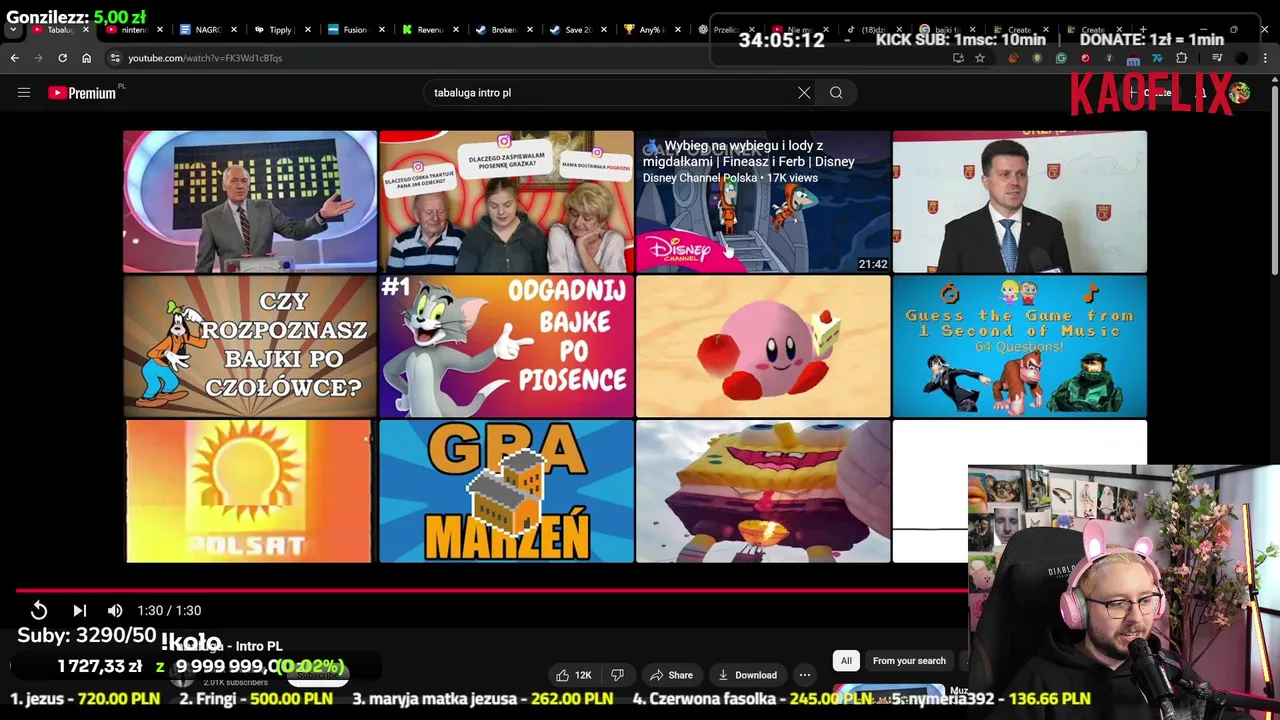Run search with the magnifier button
The height and width of the screenshot is (720, 1280).
836,93
